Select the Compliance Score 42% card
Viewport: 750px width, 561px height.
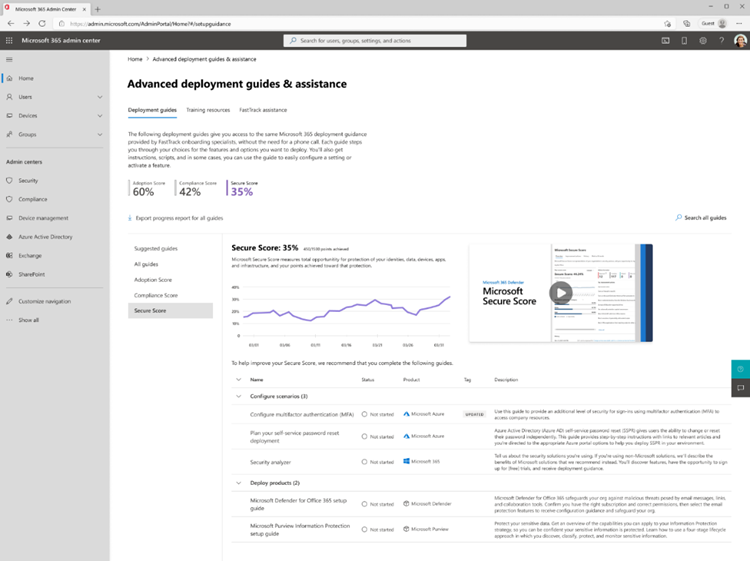(x=197, y=189)
